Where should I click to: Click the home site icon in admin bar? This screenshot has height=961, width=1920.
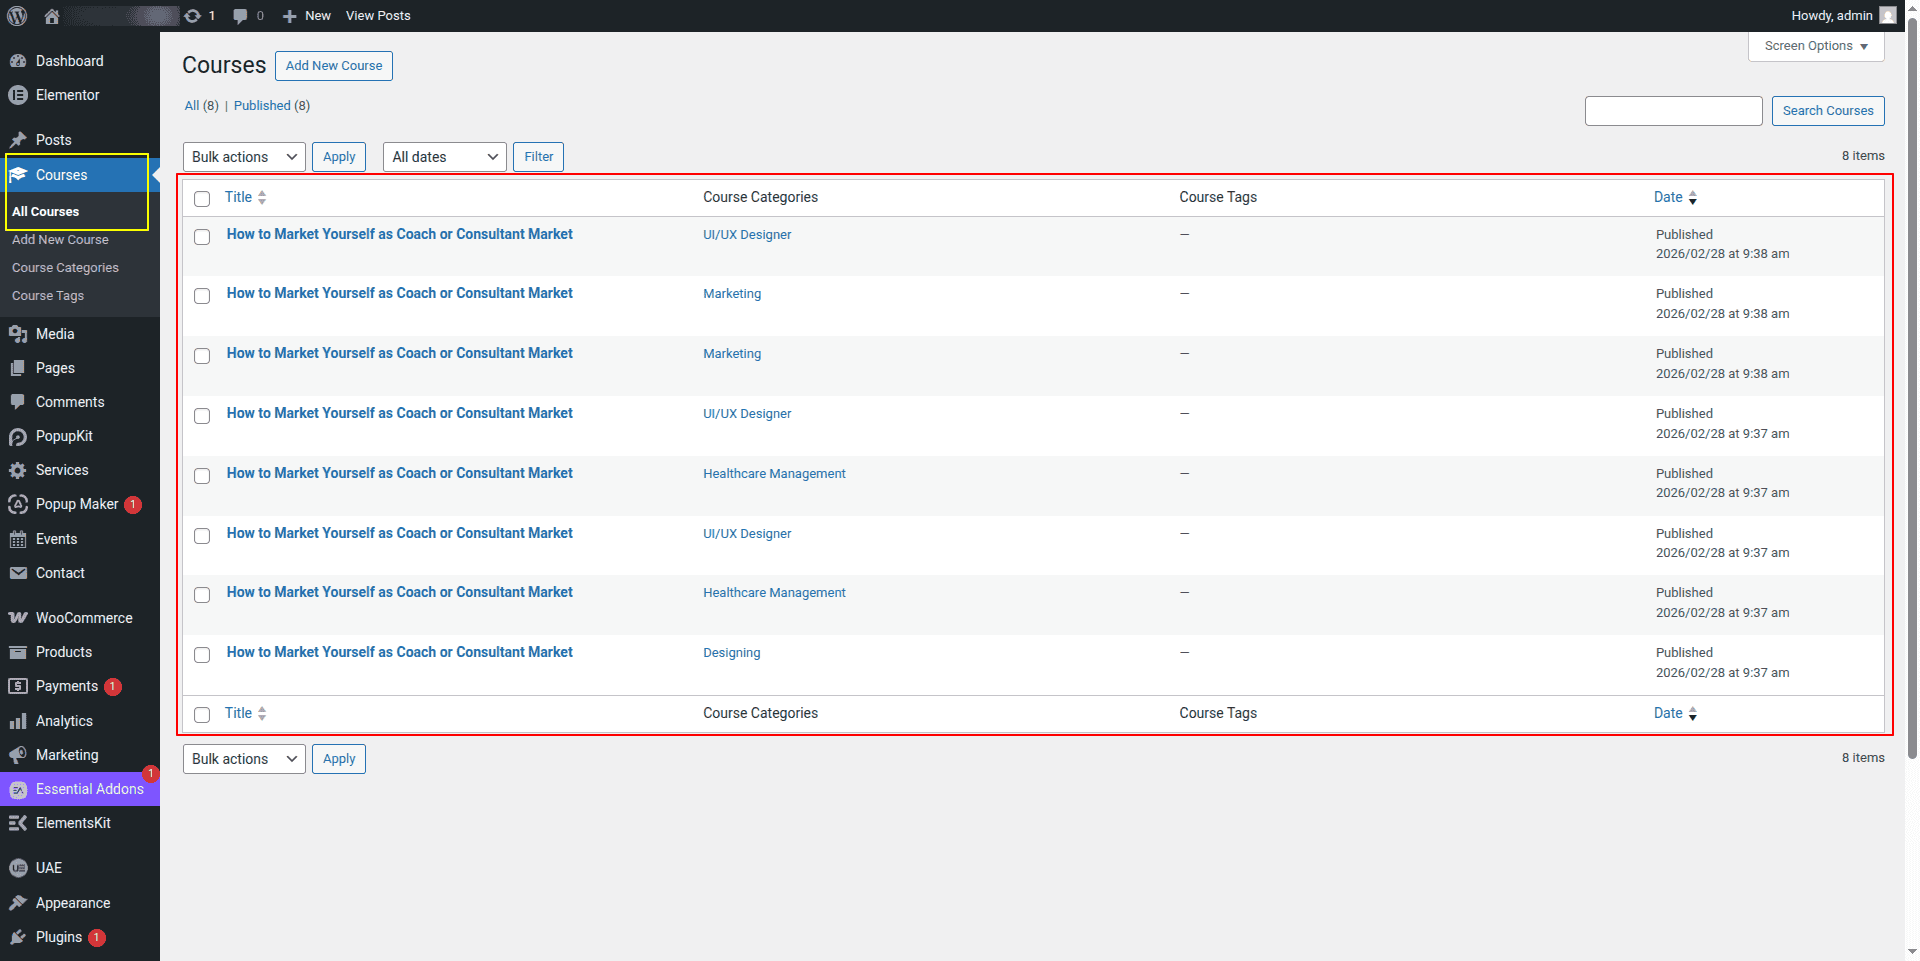click(x=52, y=16)
